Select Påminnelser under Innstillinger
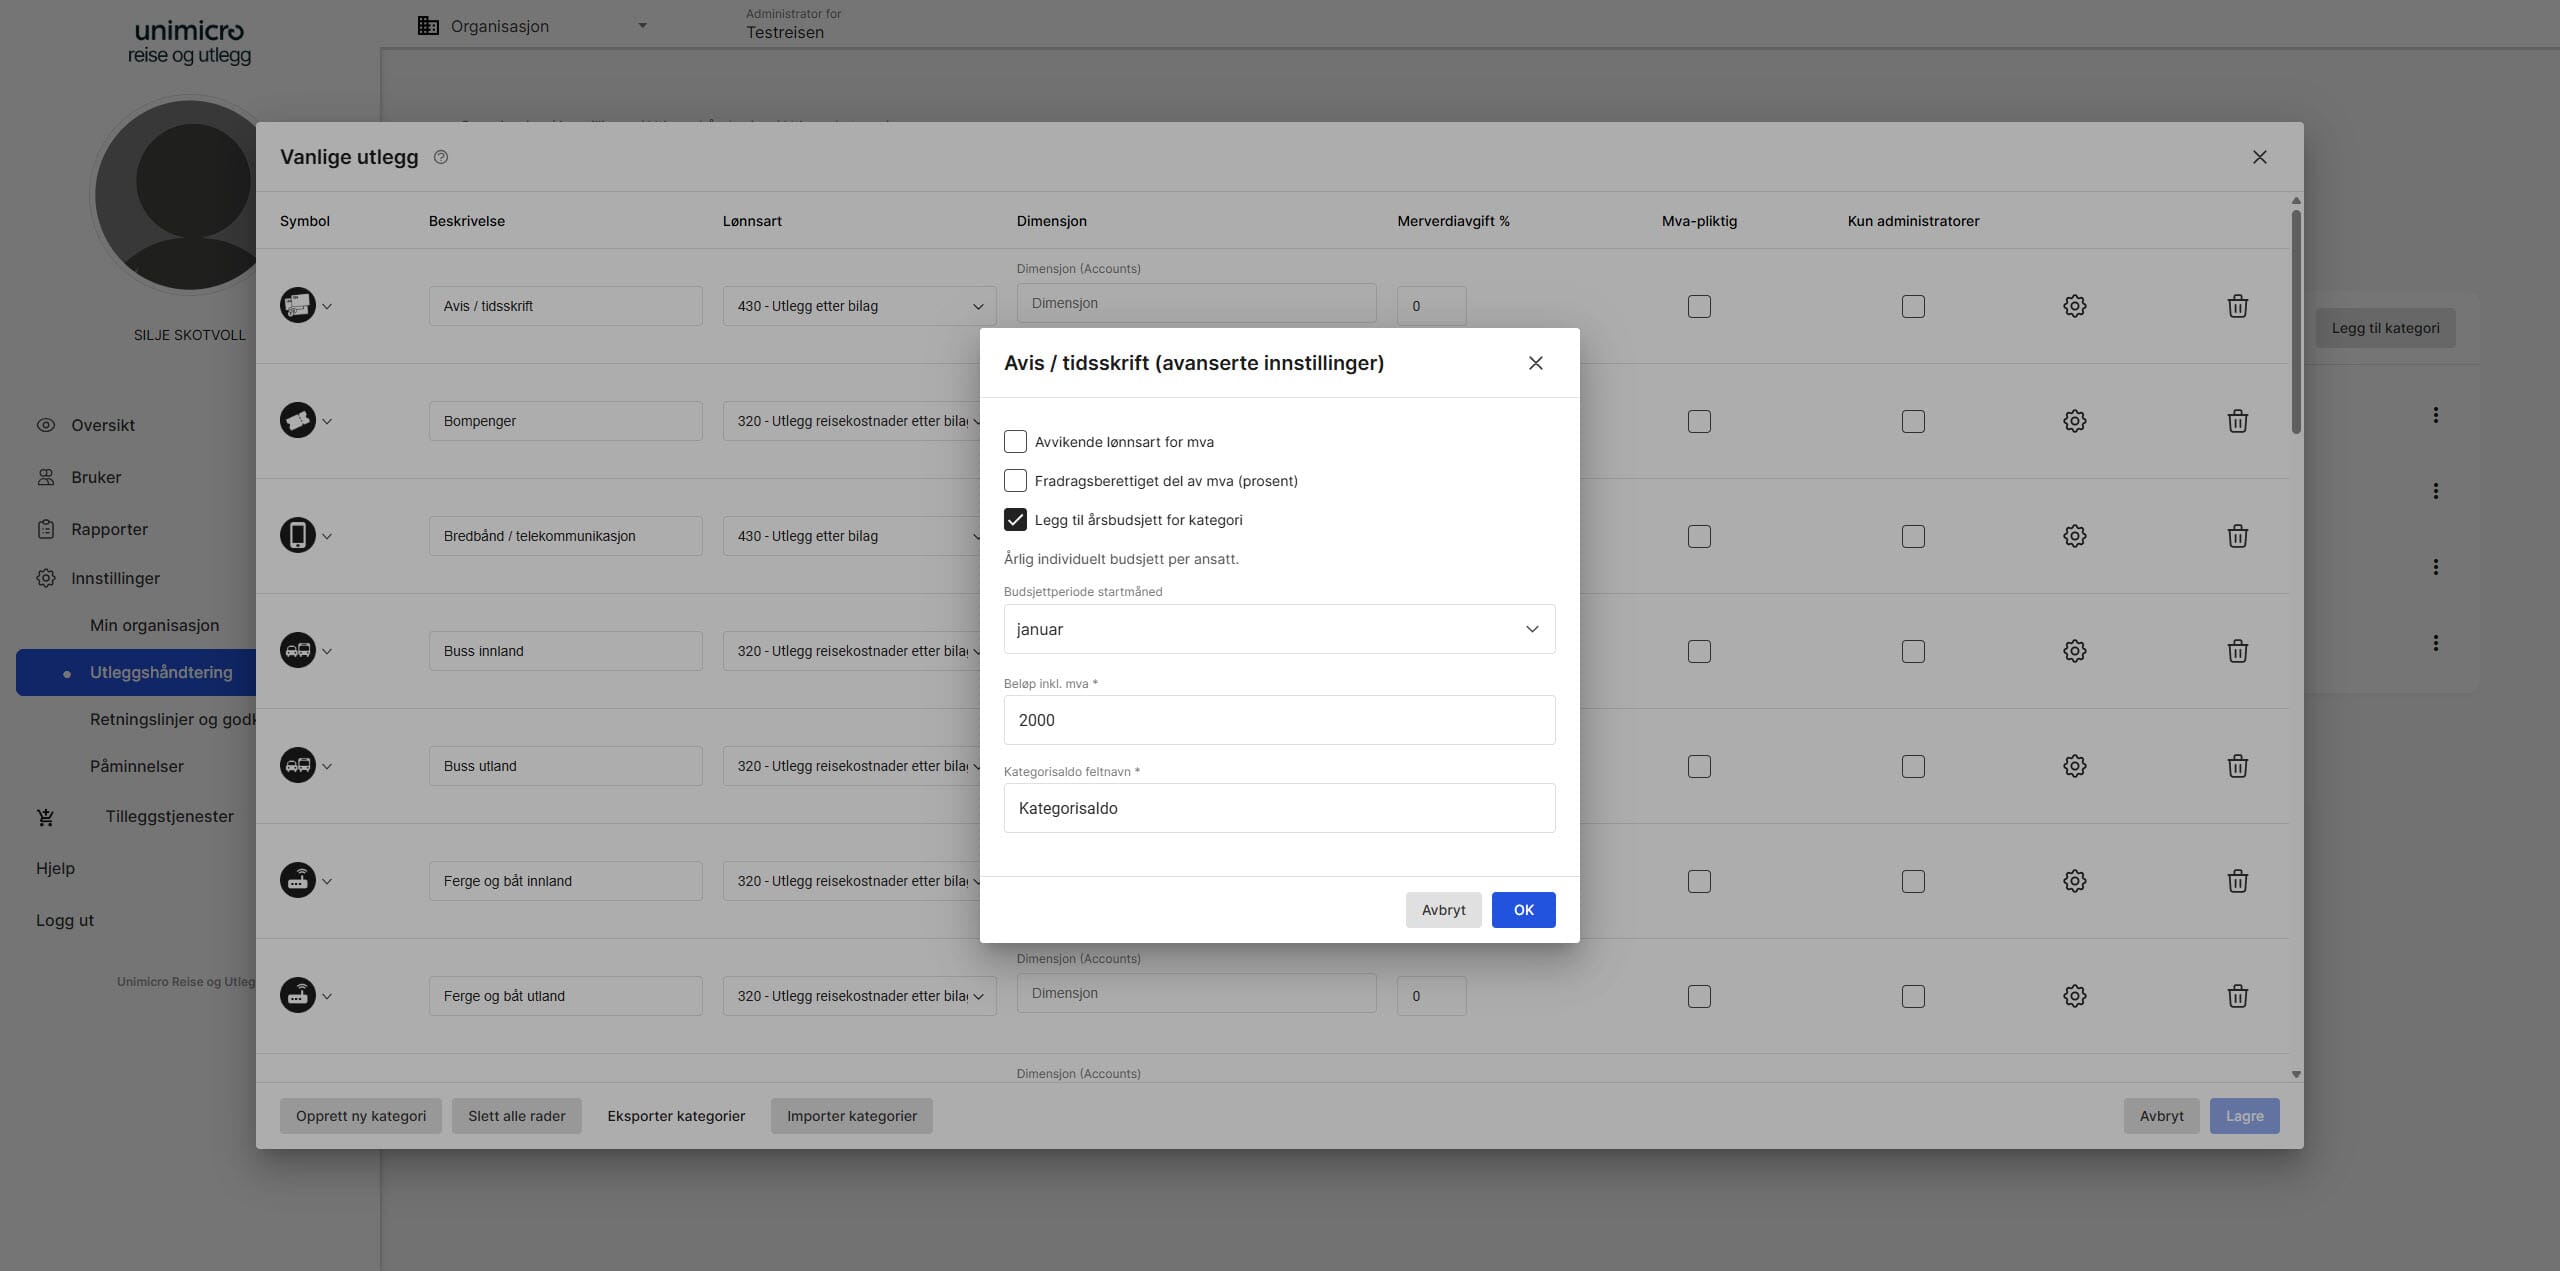 click(137, 766)
